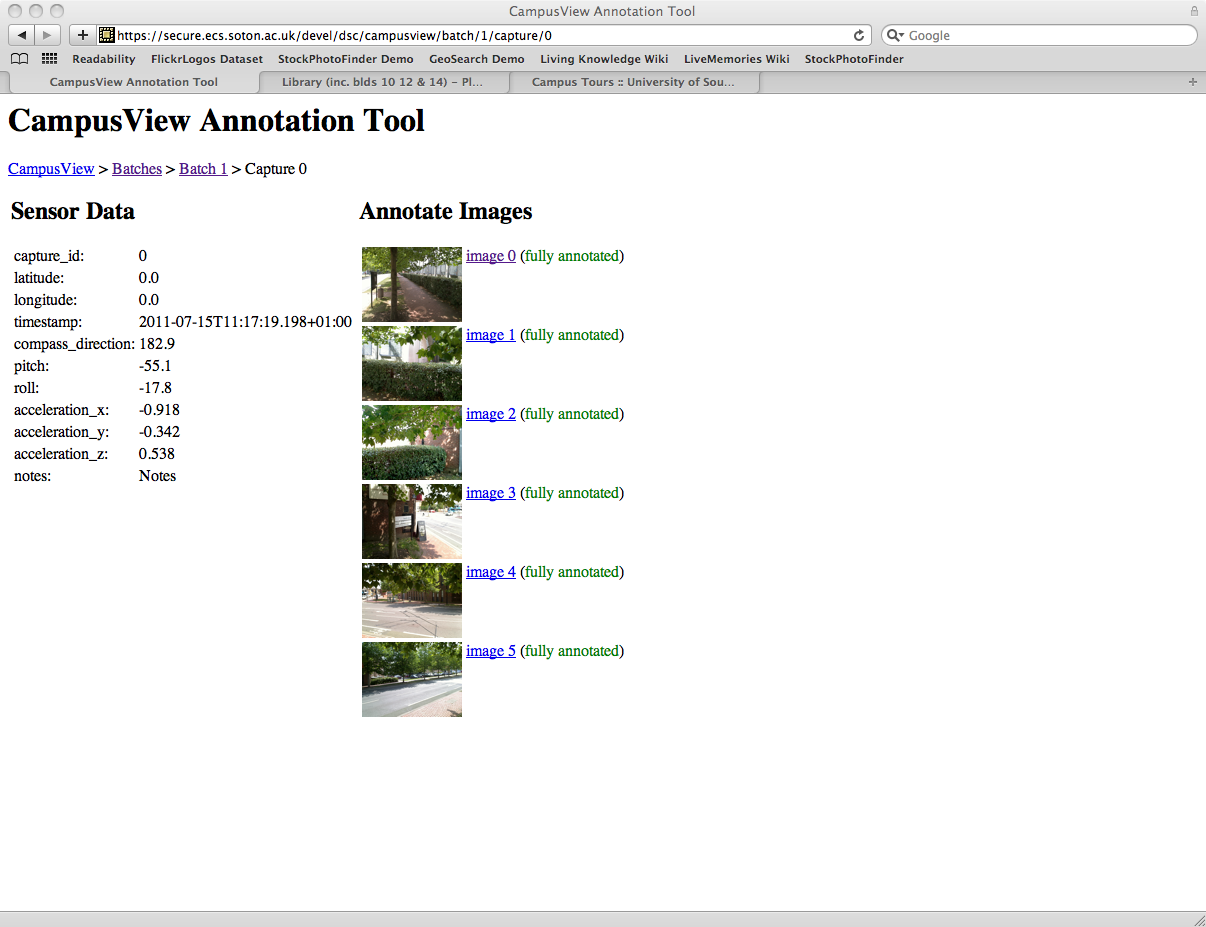Click the image 0 tree-lined path thumbnail
This screenshot has width=1206, height=927.
point(412,284)
